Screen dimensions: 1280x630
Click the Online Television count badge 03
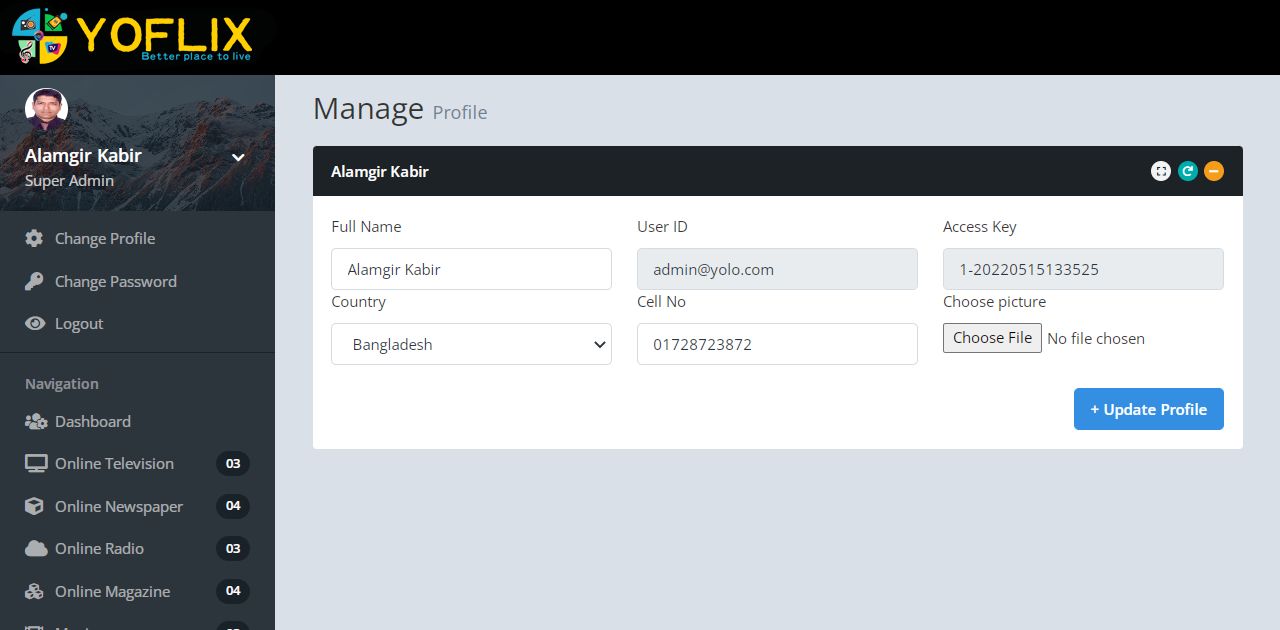click(233, 463)
